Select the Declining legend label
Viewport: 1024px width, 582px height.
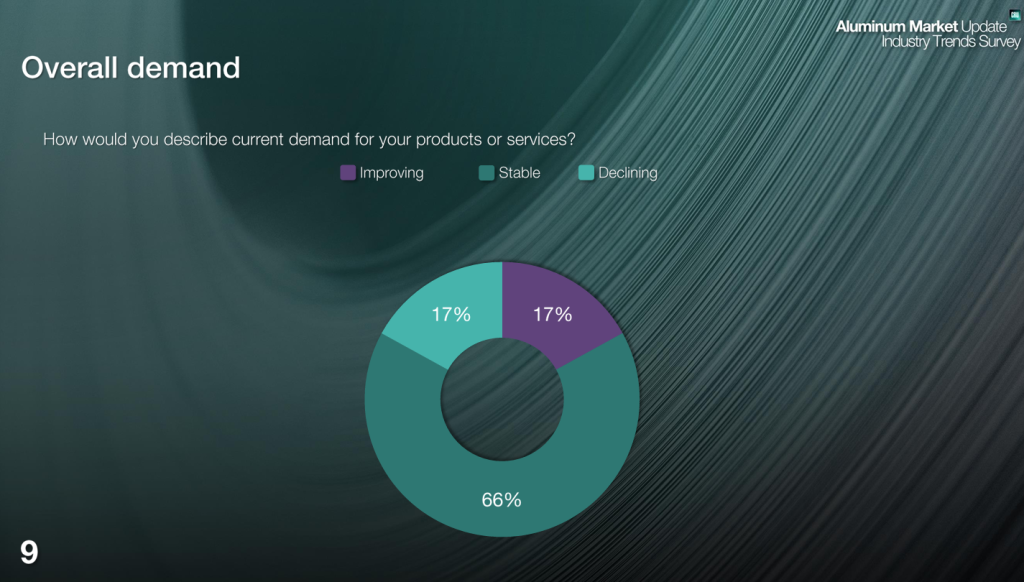[x=628, y=173]
